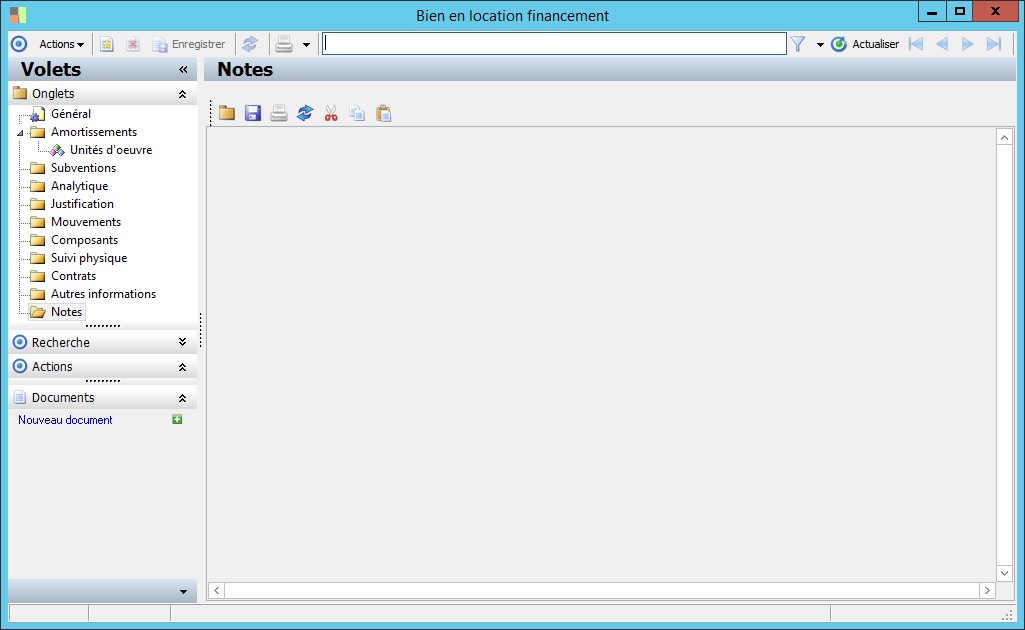Open the Suivi physique folder
The image size is (1025, 630).
(89, 258)
